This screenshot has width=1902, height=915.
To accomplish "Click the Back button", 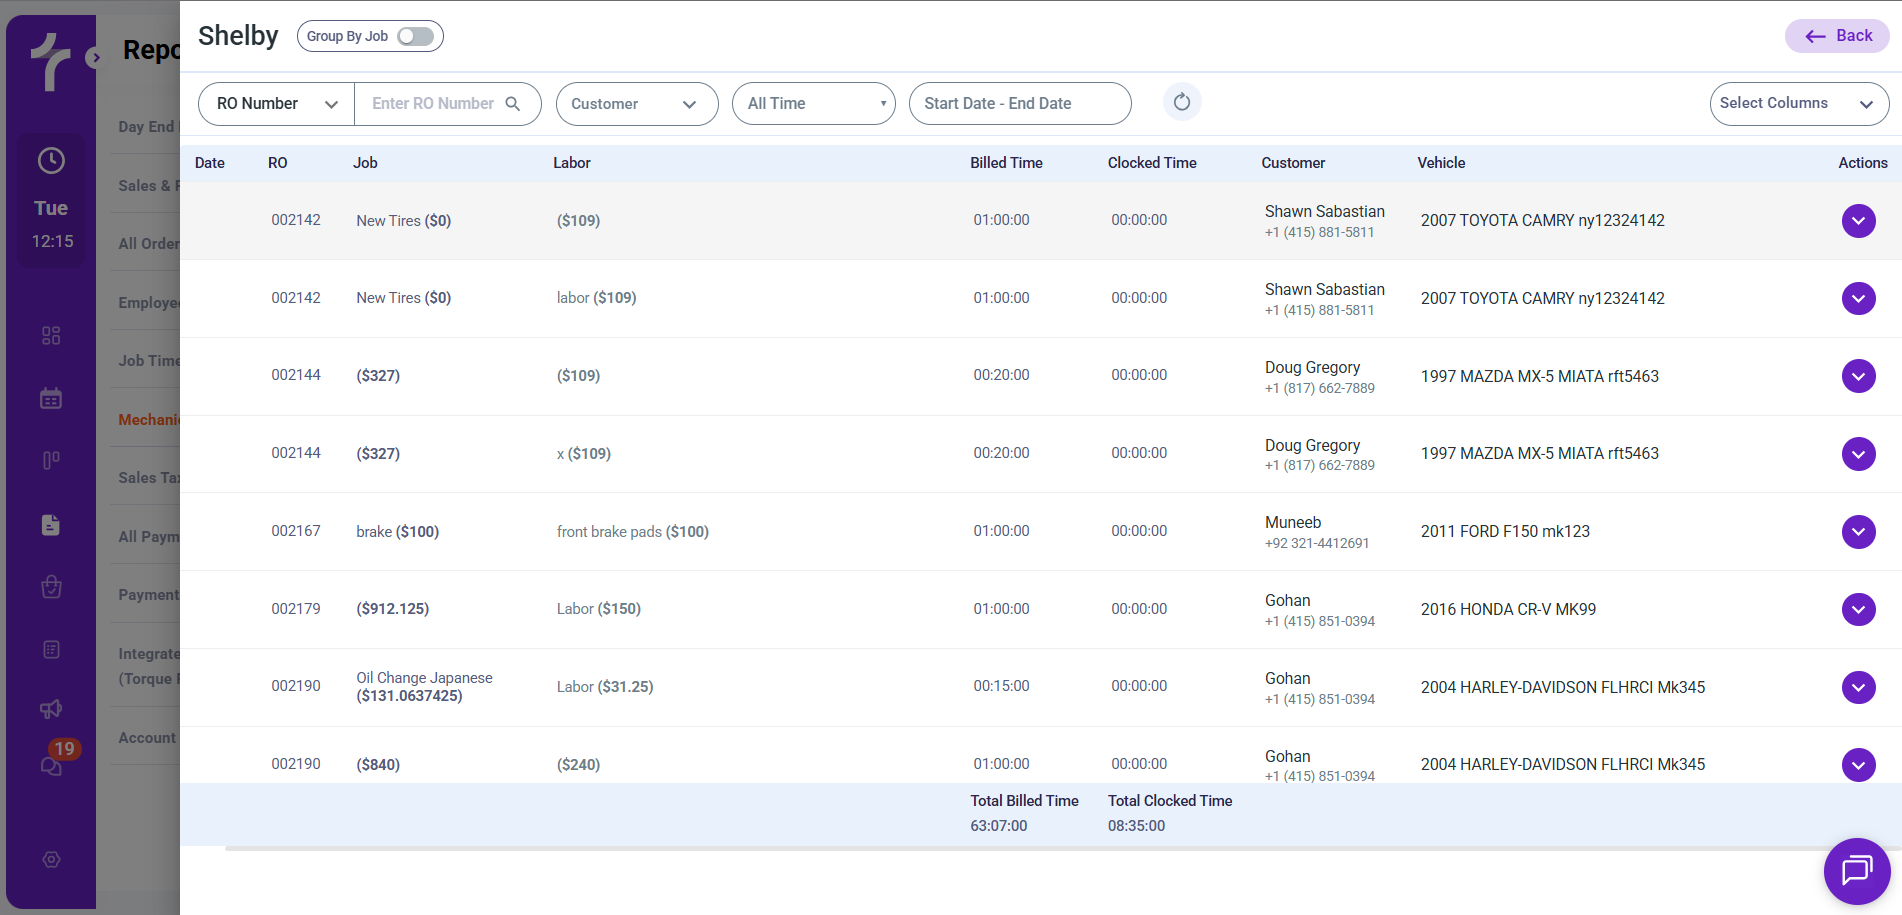I will (1837, 36).
